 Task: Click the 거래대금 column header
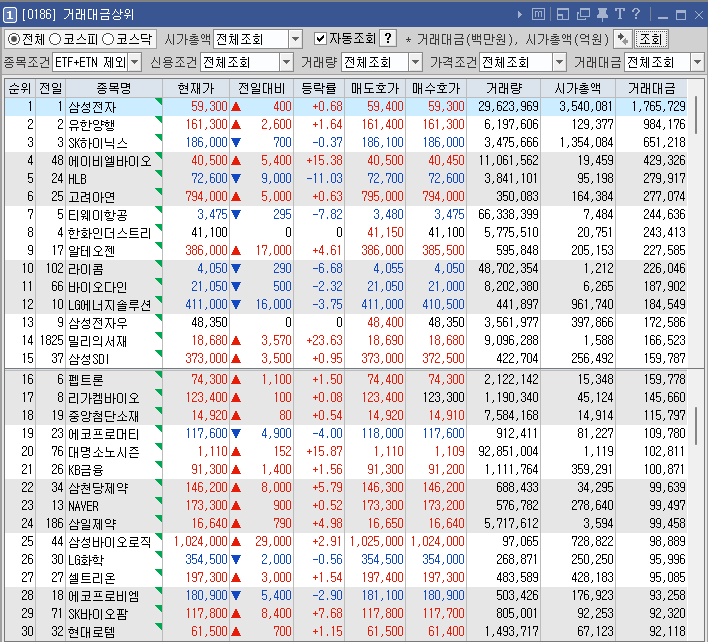[x=652, y=88]
